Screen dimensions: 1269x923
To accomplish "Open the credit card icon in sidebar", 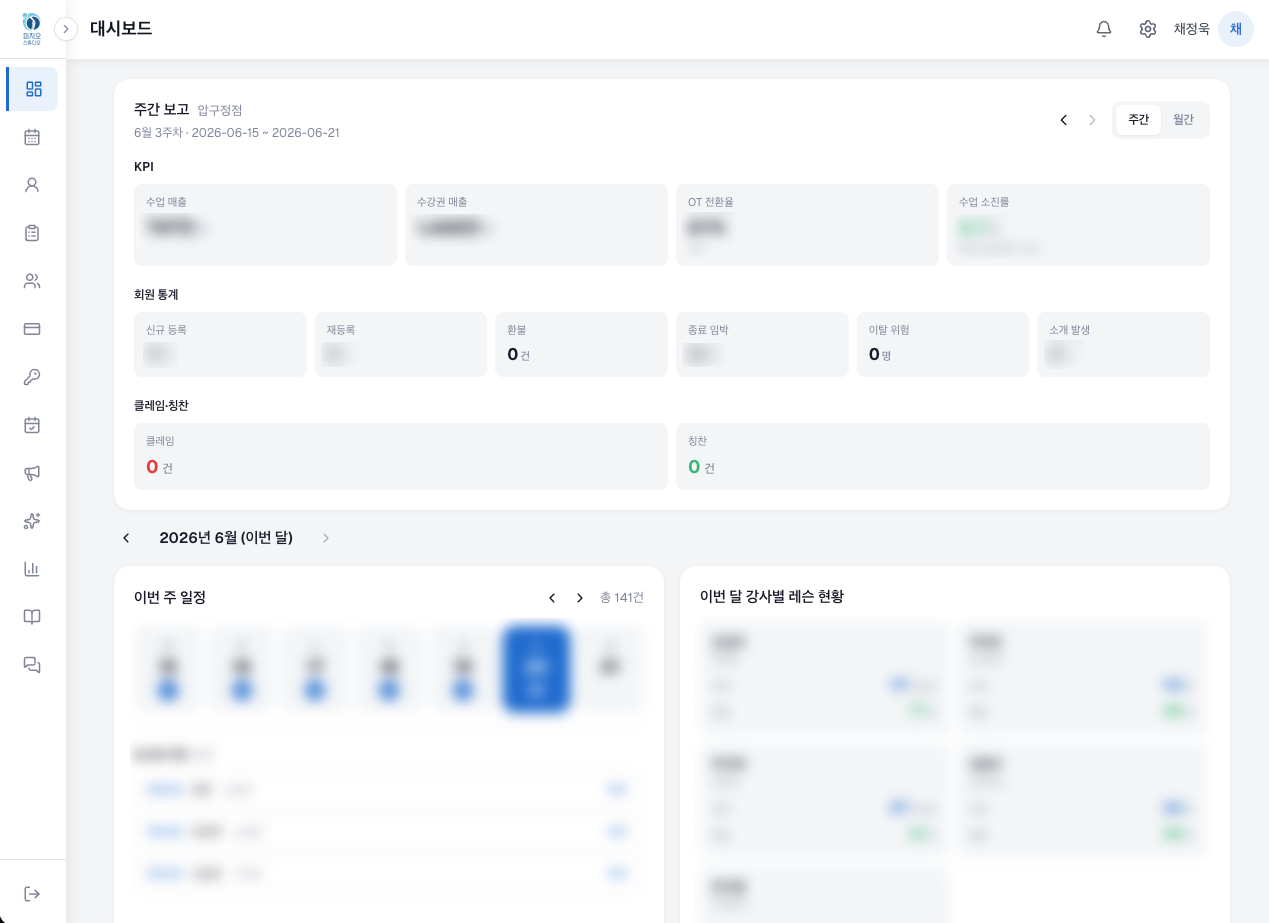I will (32, 329).
